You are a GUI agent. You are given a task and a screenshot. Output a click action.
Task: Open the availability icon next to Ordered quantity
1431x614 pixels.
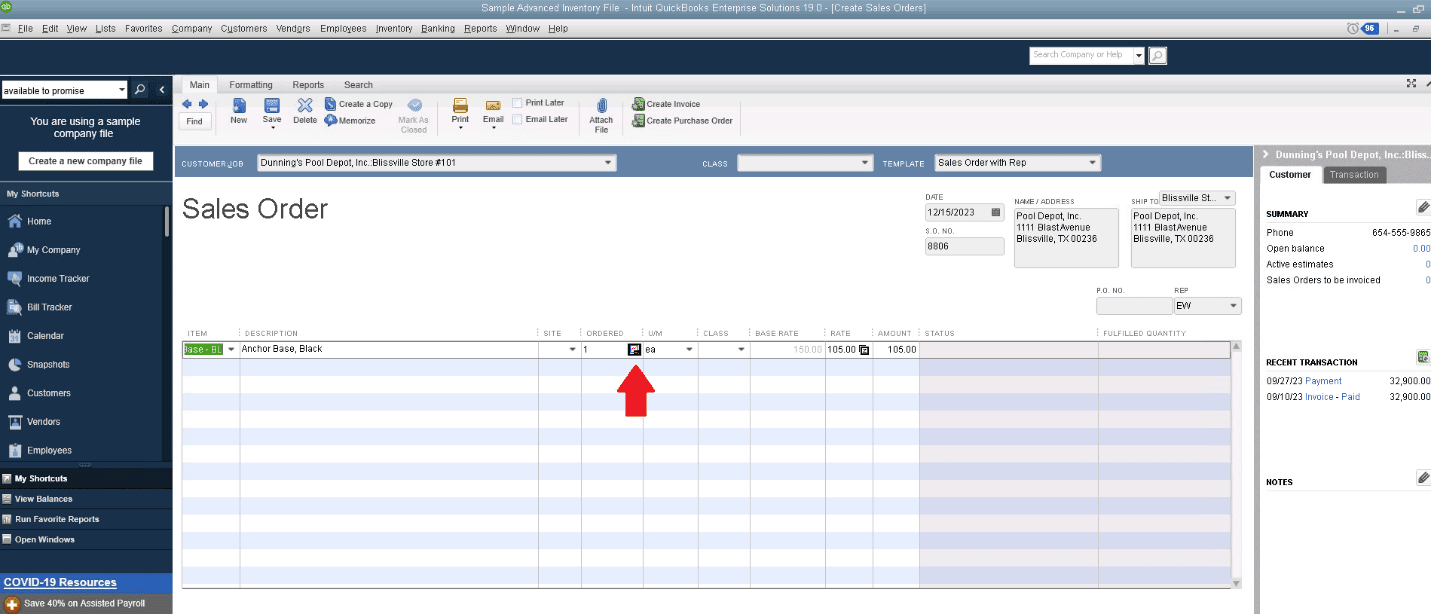click(x=634, y=349)
